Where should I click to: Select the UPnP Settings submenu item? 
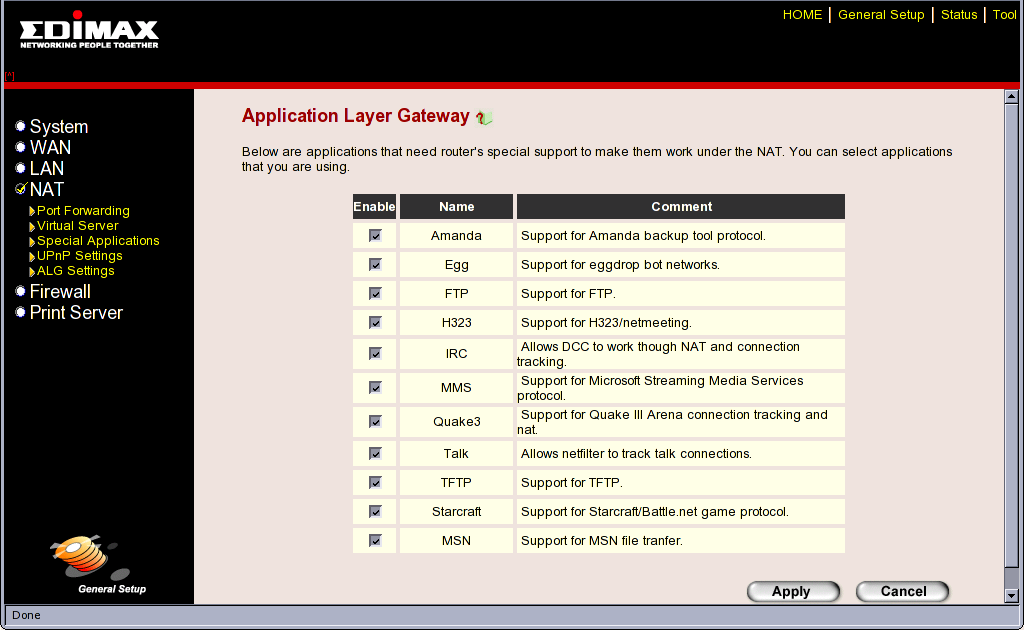(79, 256)
